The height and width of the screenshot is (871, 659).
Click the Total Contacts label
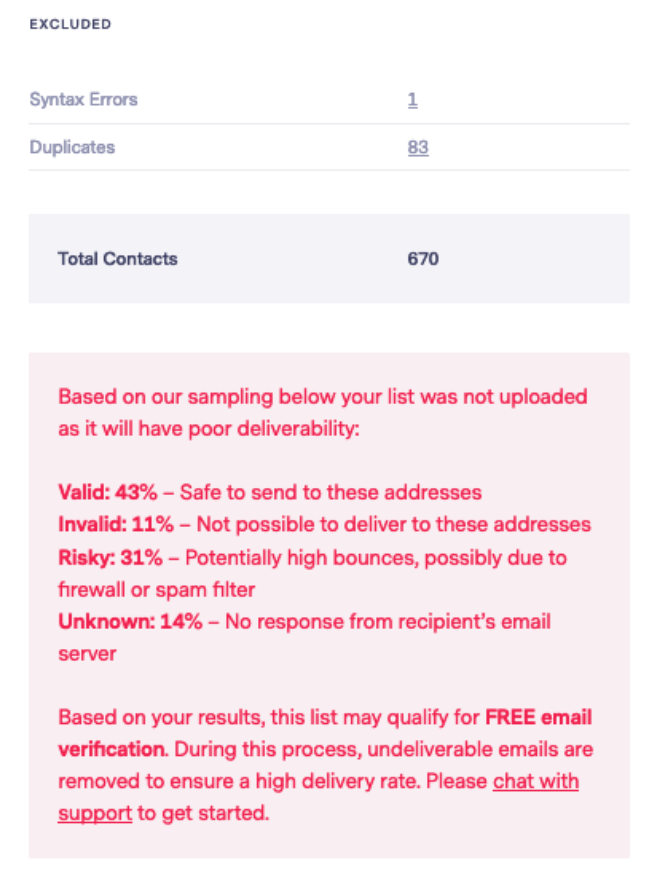[118, 259]
